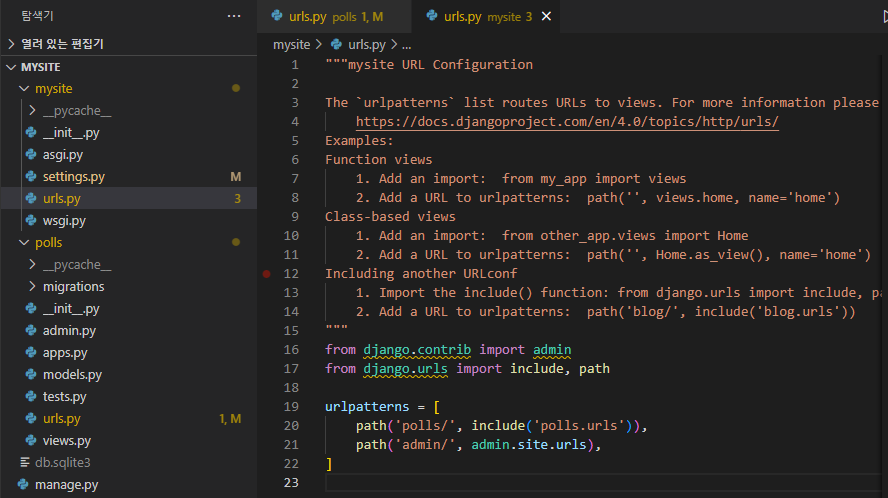Close the urls.py mysite tab
888x498 pixels.
546,16
